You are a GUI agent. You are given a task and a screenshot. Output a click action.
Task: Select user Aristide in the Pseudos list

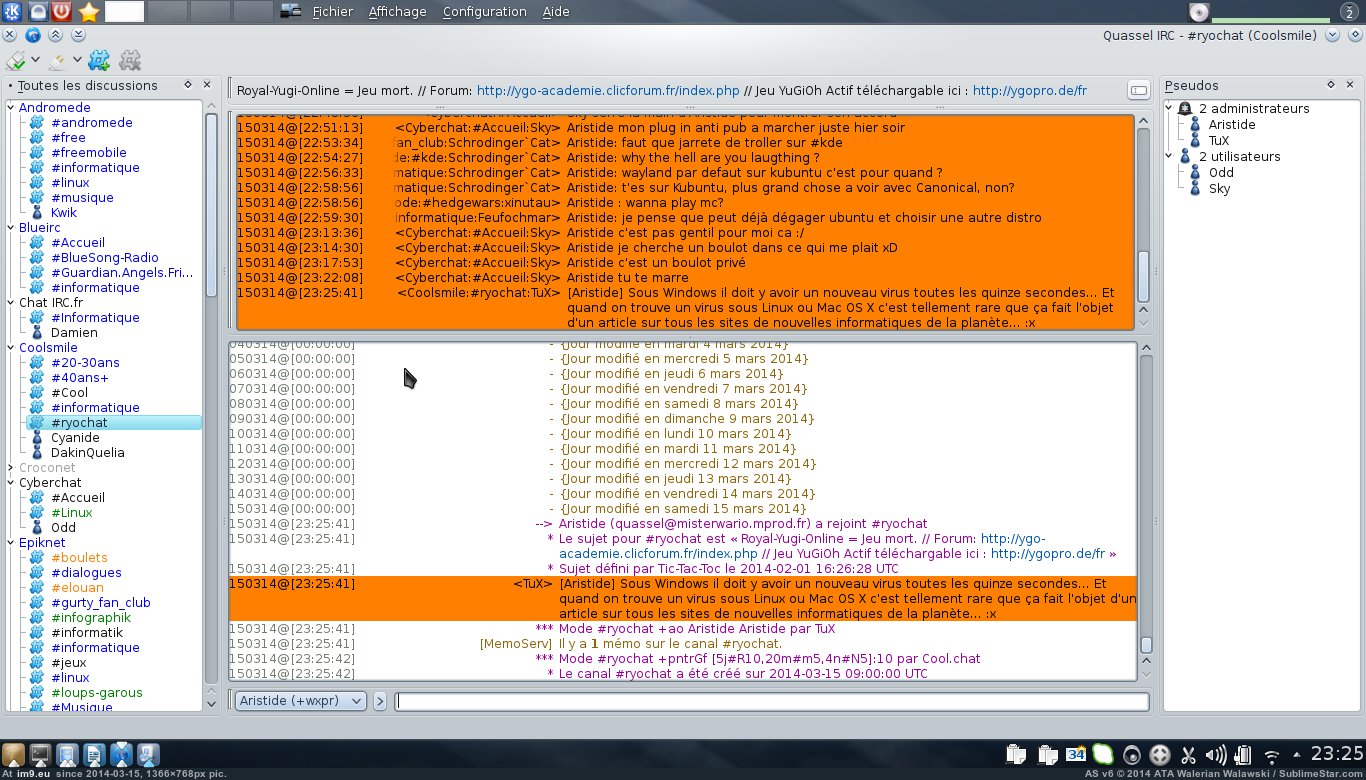1232,125
